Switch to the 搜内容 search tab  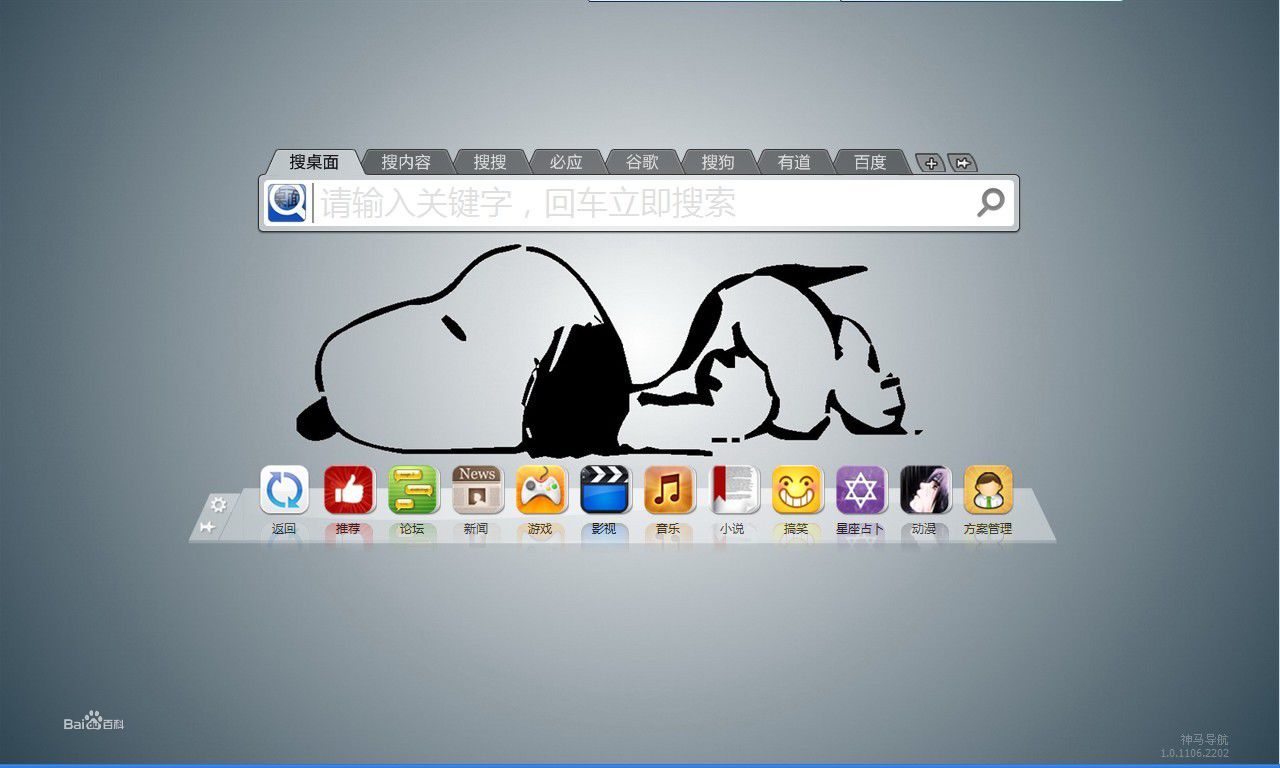click(x=405, y=162)
